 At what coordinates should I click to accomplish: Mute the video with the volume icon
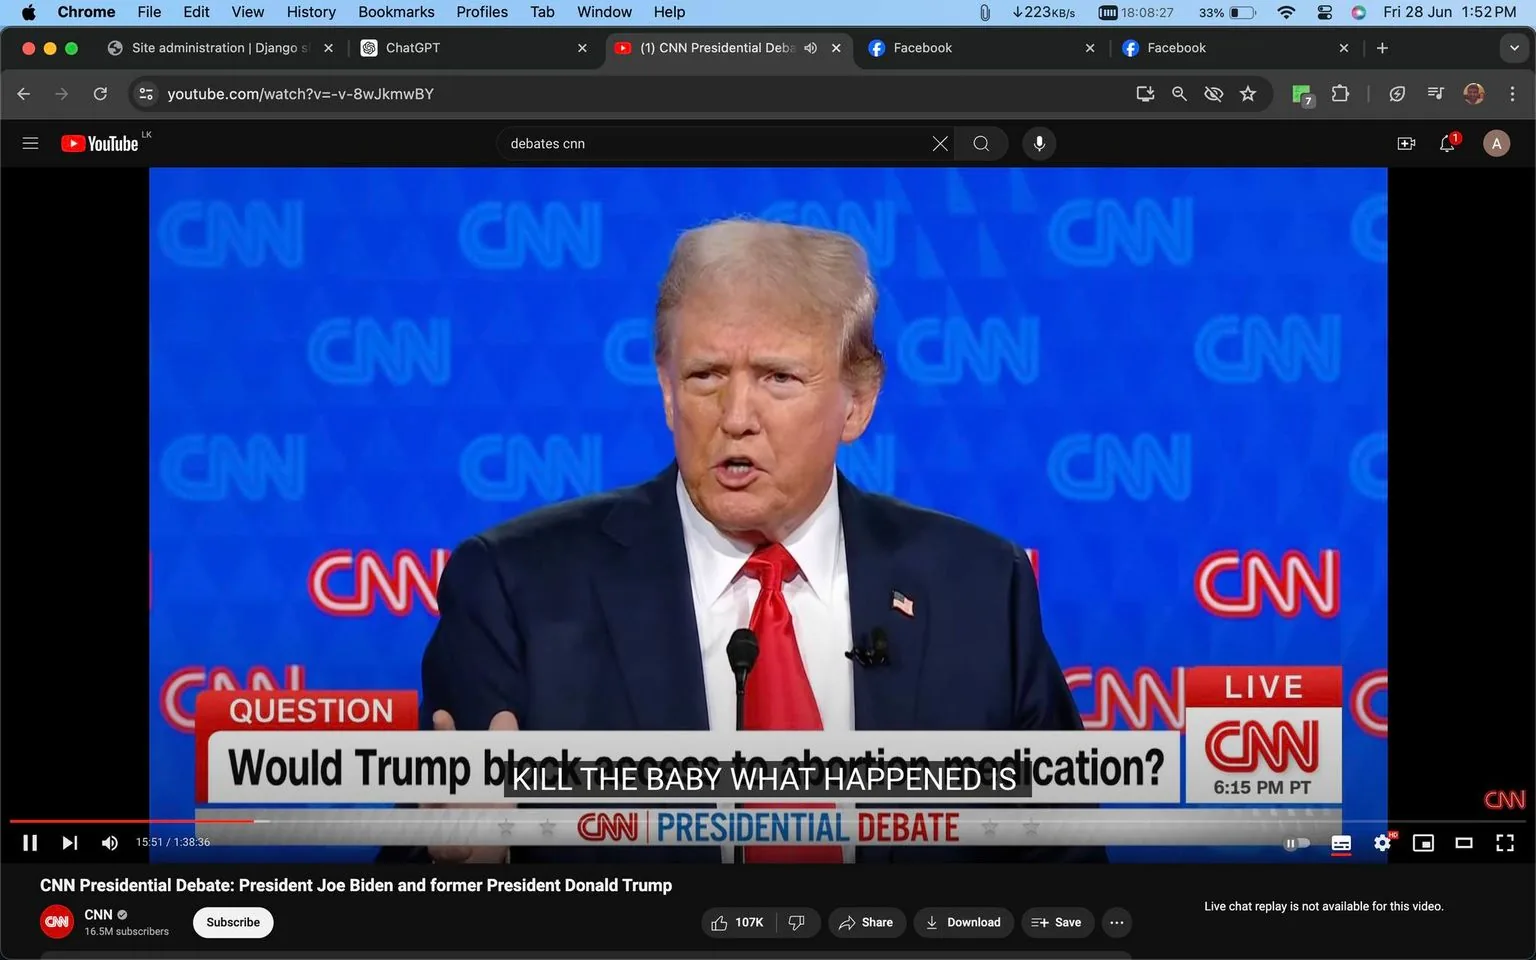109,843
